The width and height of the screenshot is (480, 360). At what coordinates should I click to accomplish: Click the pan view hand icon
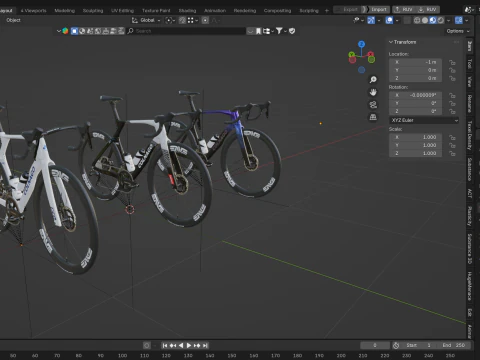point(373,92)
